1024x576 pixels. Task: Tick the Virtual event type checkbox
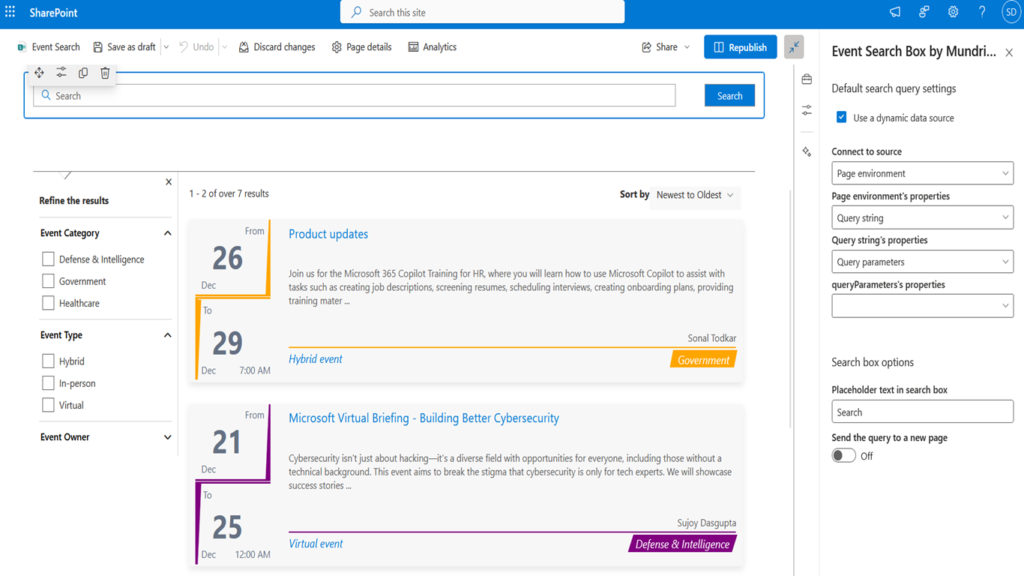48,405
